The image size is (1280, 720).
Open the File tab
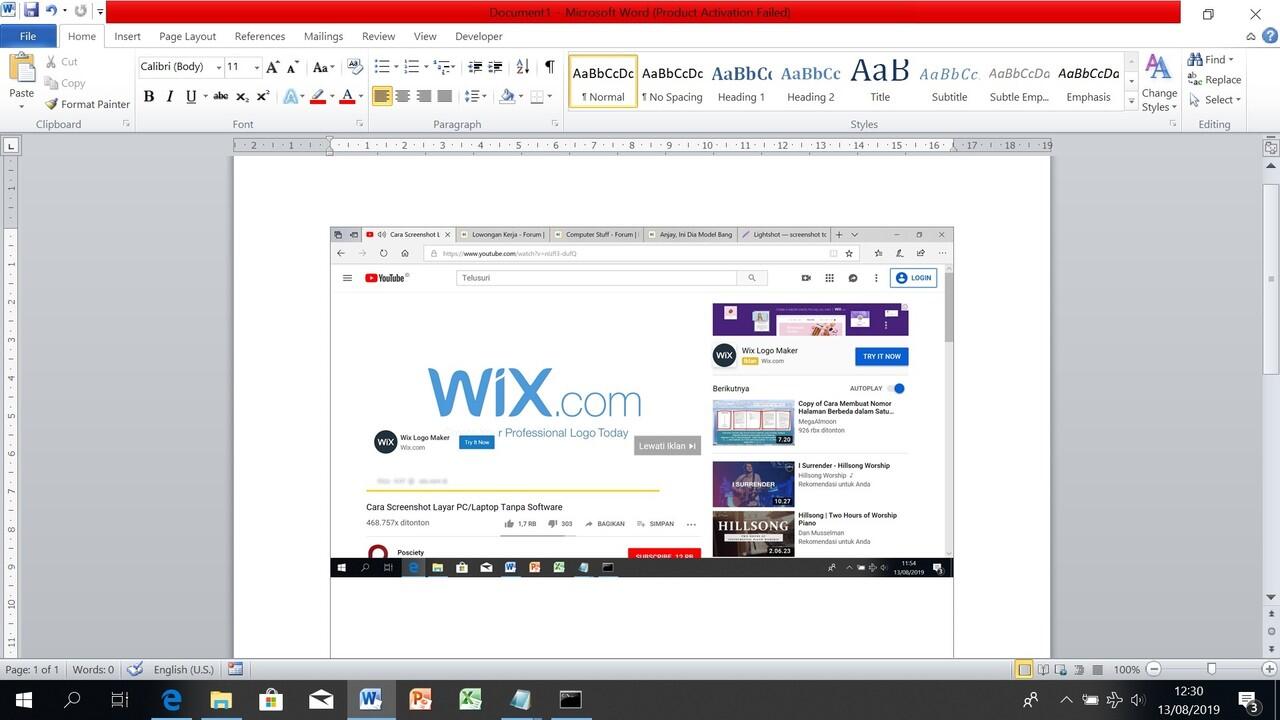point(28,36)
